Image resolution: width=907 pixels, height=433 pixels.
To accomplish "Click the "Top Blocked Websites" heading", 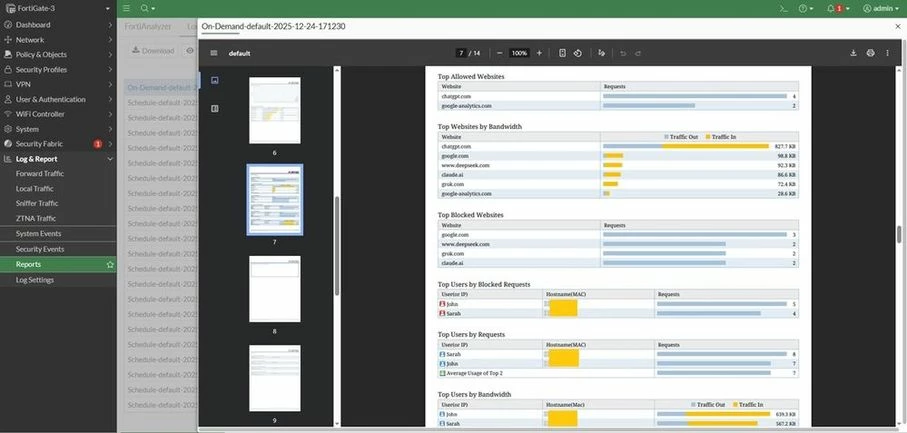I will point(470,214).
